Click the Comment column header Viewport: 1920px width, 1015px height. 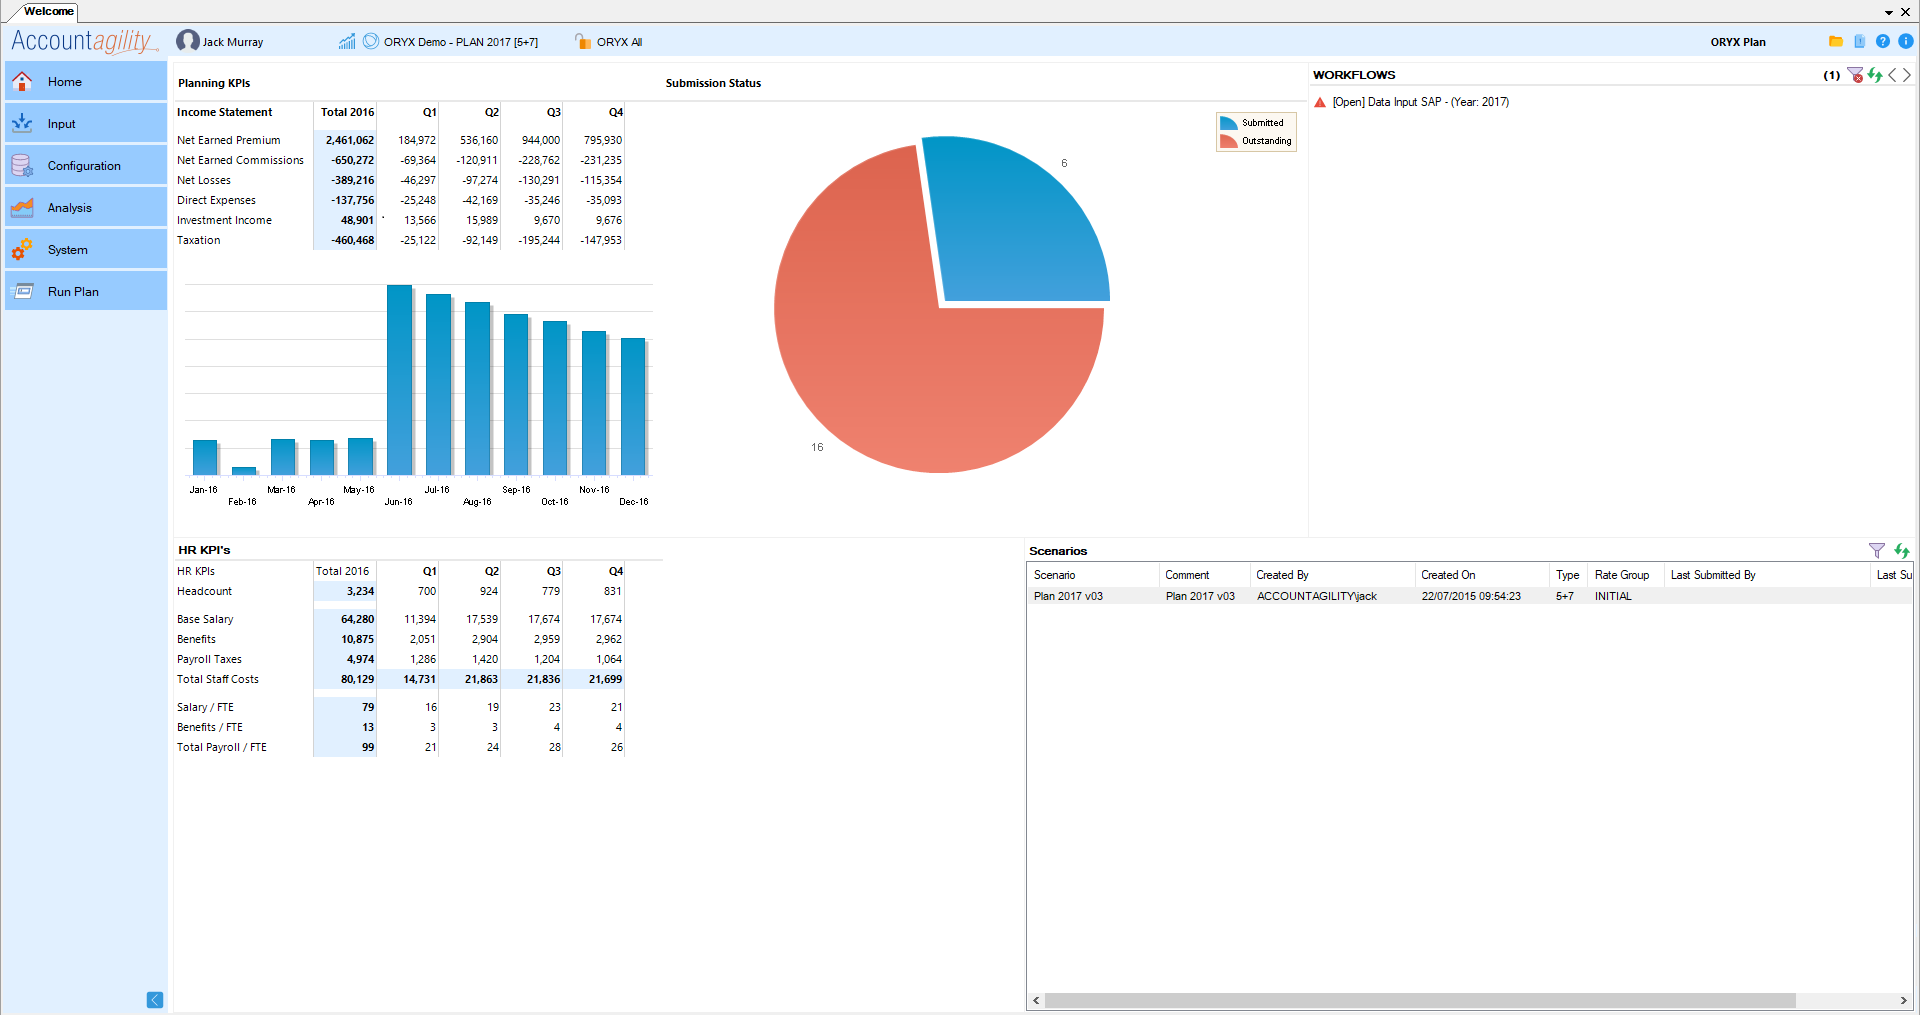(1204, 575)
